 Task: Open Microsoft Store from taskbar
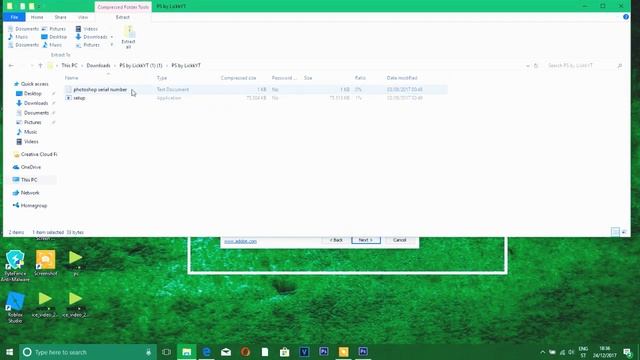coord(284,352)
